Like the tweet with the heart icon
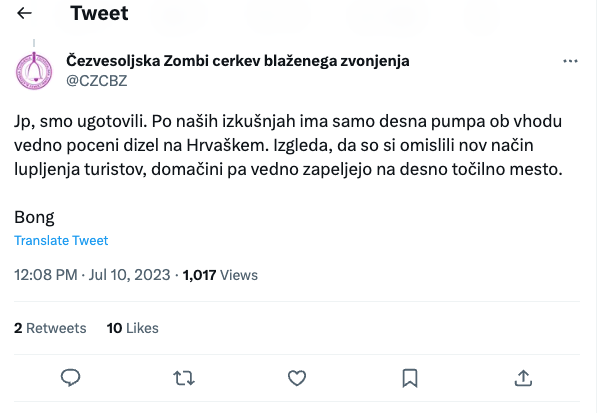The width and height of the screenshot is (608, 413). click(296, 377)
